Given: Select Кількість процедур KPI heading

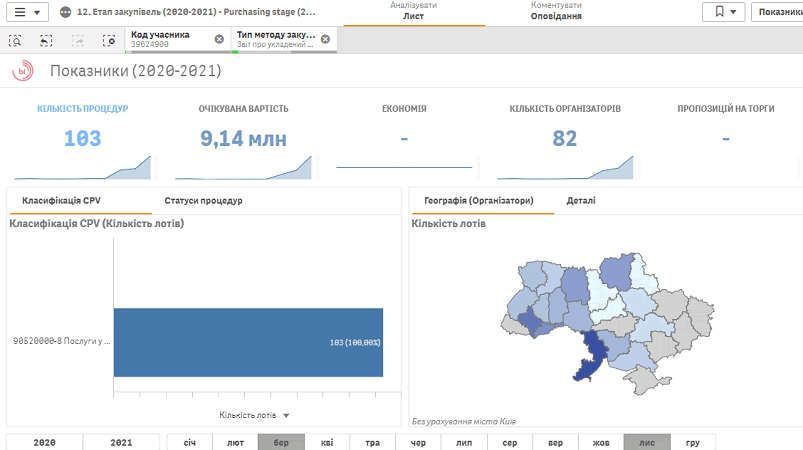Looking at the screenshot, I should click(x=82, y=109).
